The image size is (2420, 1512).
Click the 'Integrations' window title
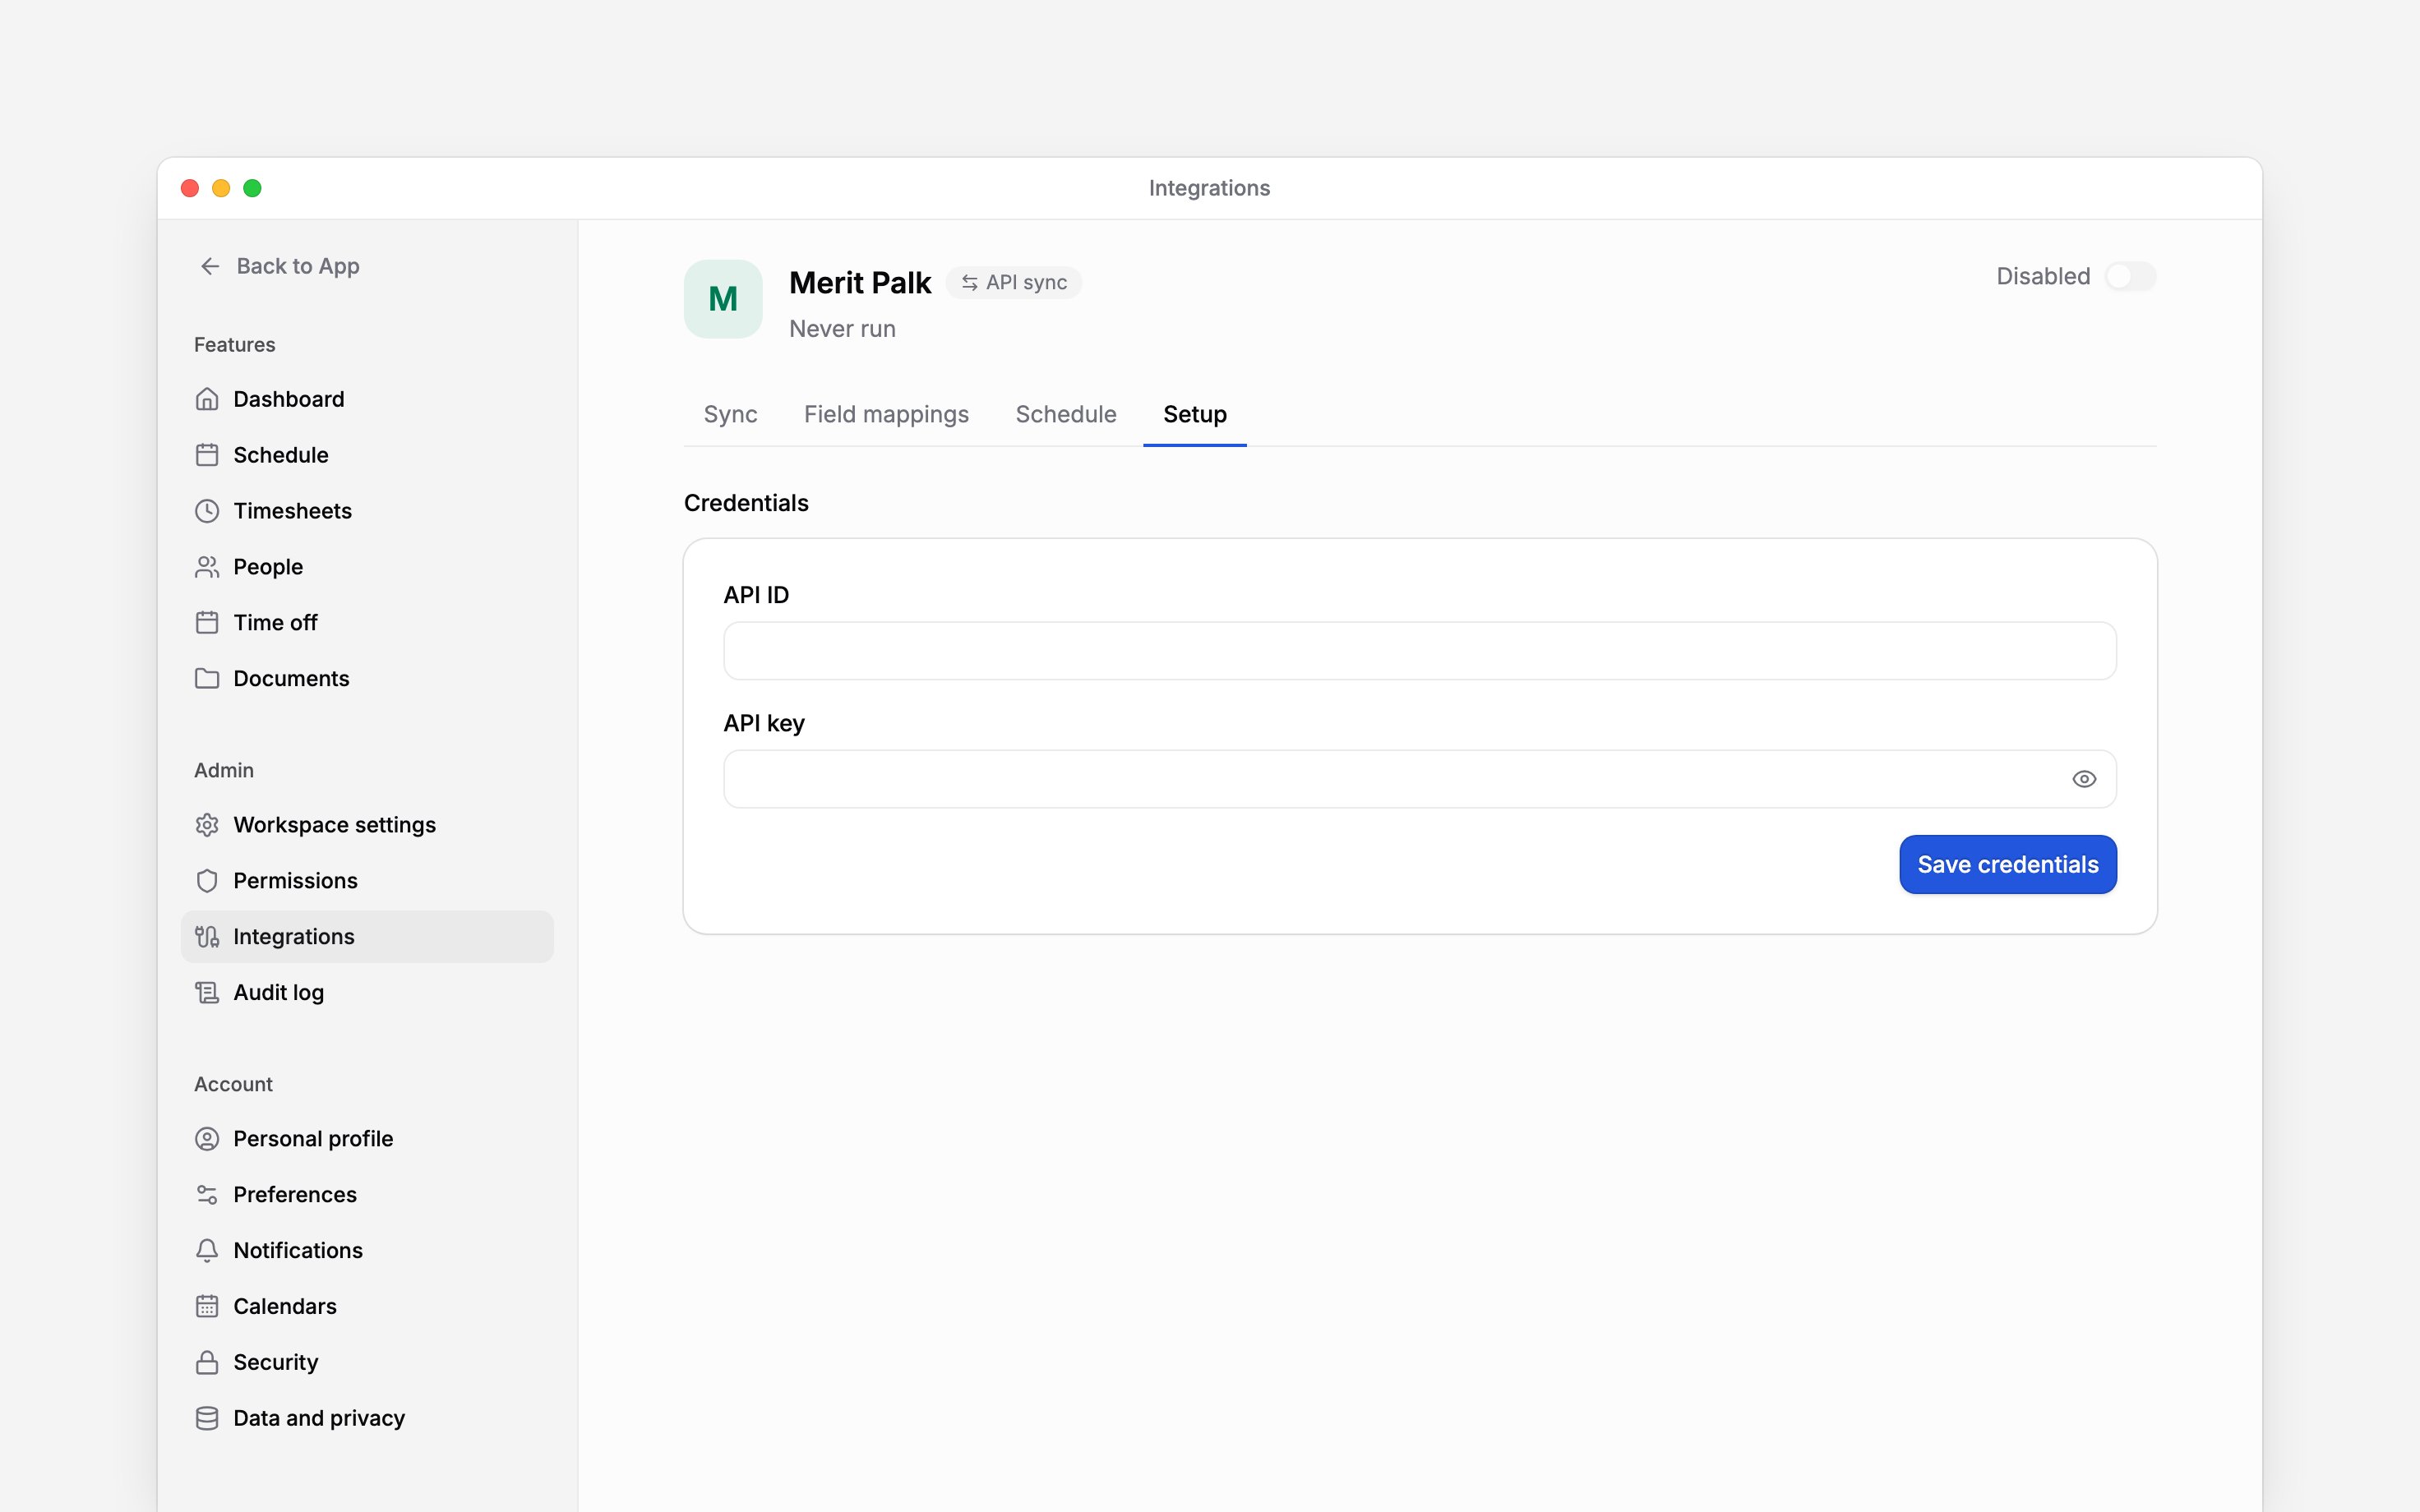point(1209,188)
